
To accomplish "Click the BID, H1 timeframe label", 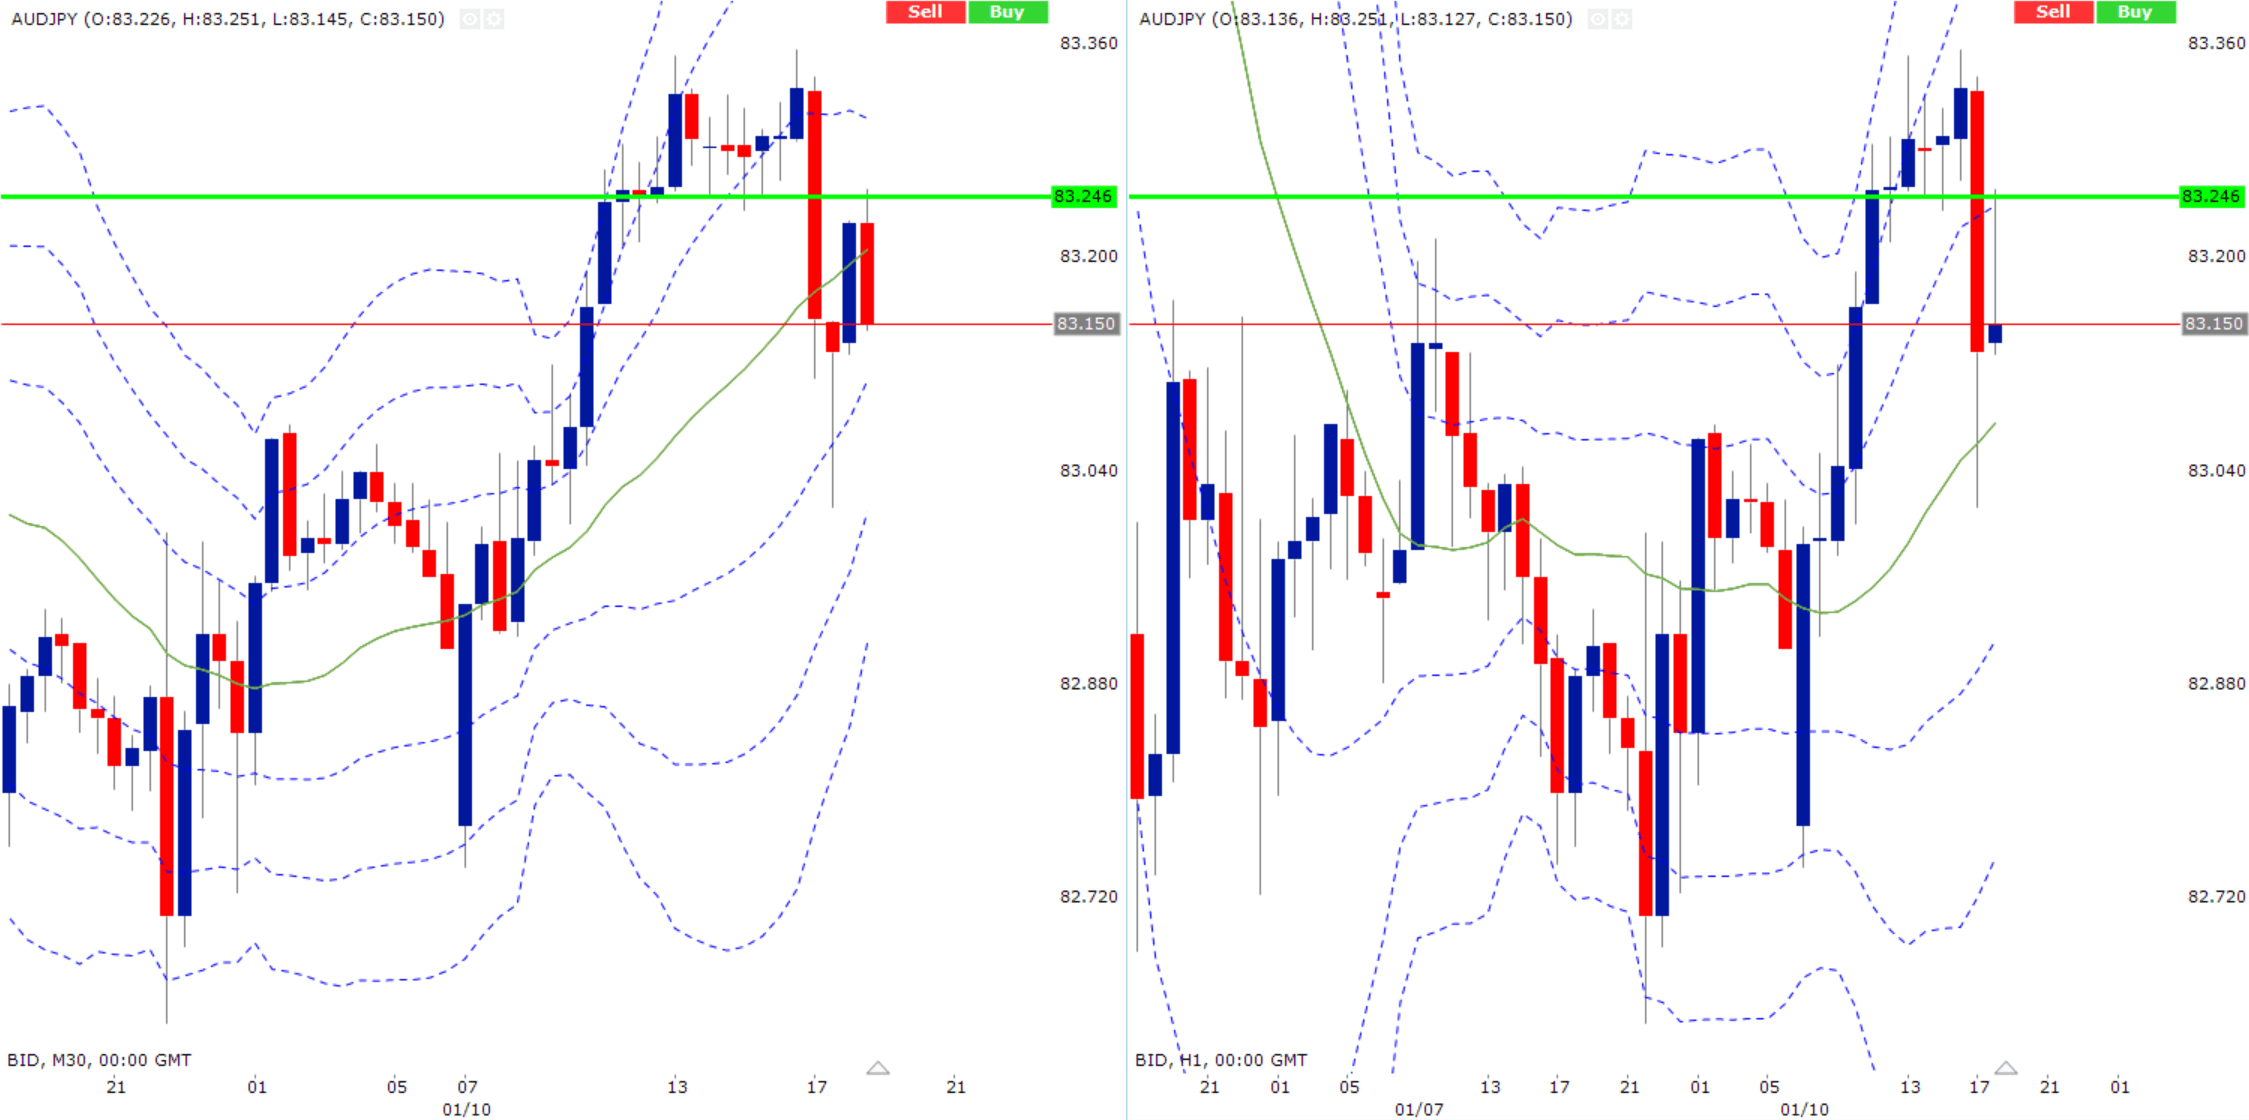I will (x=1220, y=1060).
